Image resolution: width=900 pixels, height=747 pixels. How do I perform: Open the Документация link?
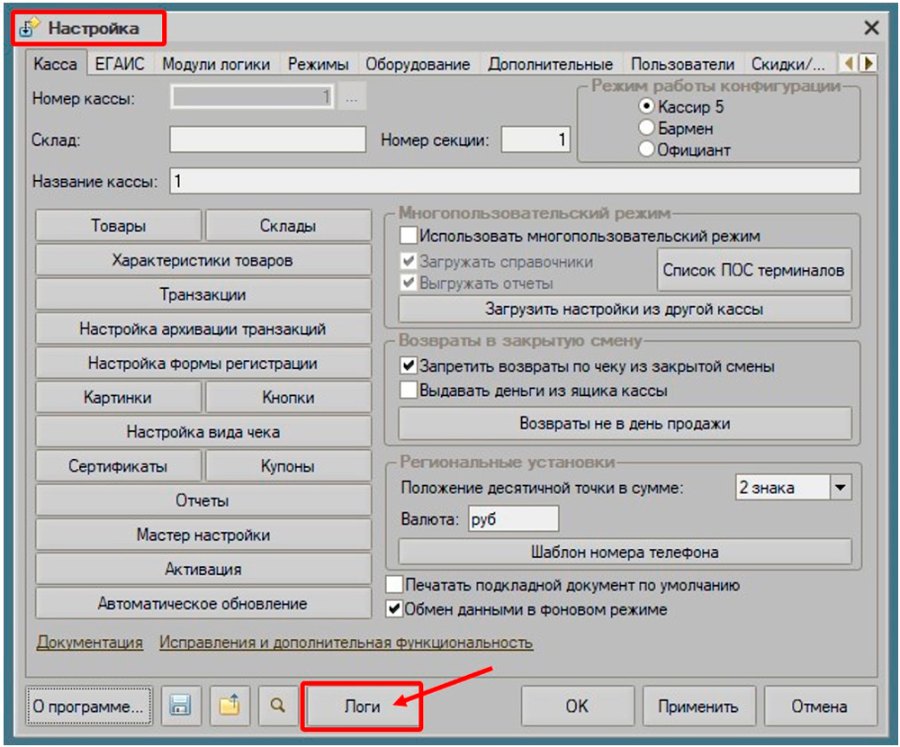tap(90, 642)
